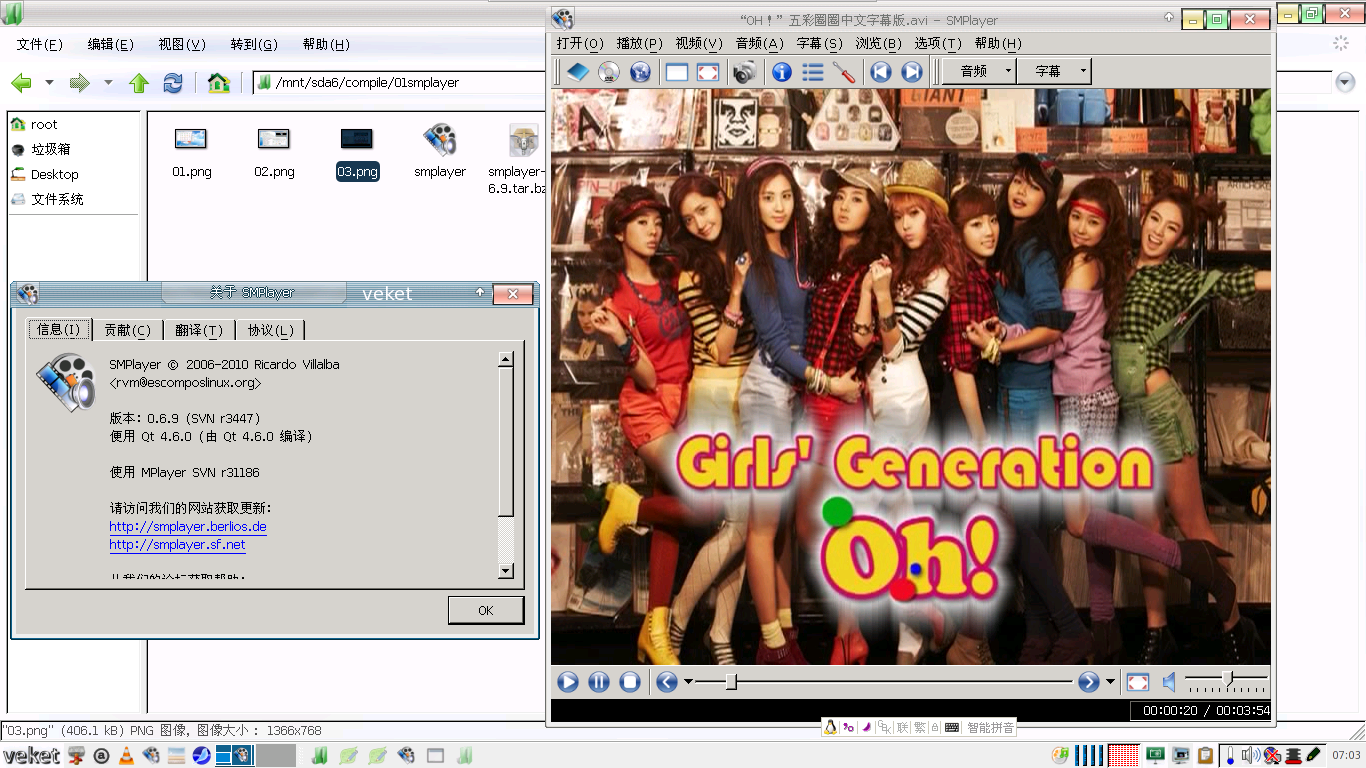Open the smplayer.berlios.de link
The height and width of the screenshot is (768, 1366).
pyautogui.click(x=188, y=526)
